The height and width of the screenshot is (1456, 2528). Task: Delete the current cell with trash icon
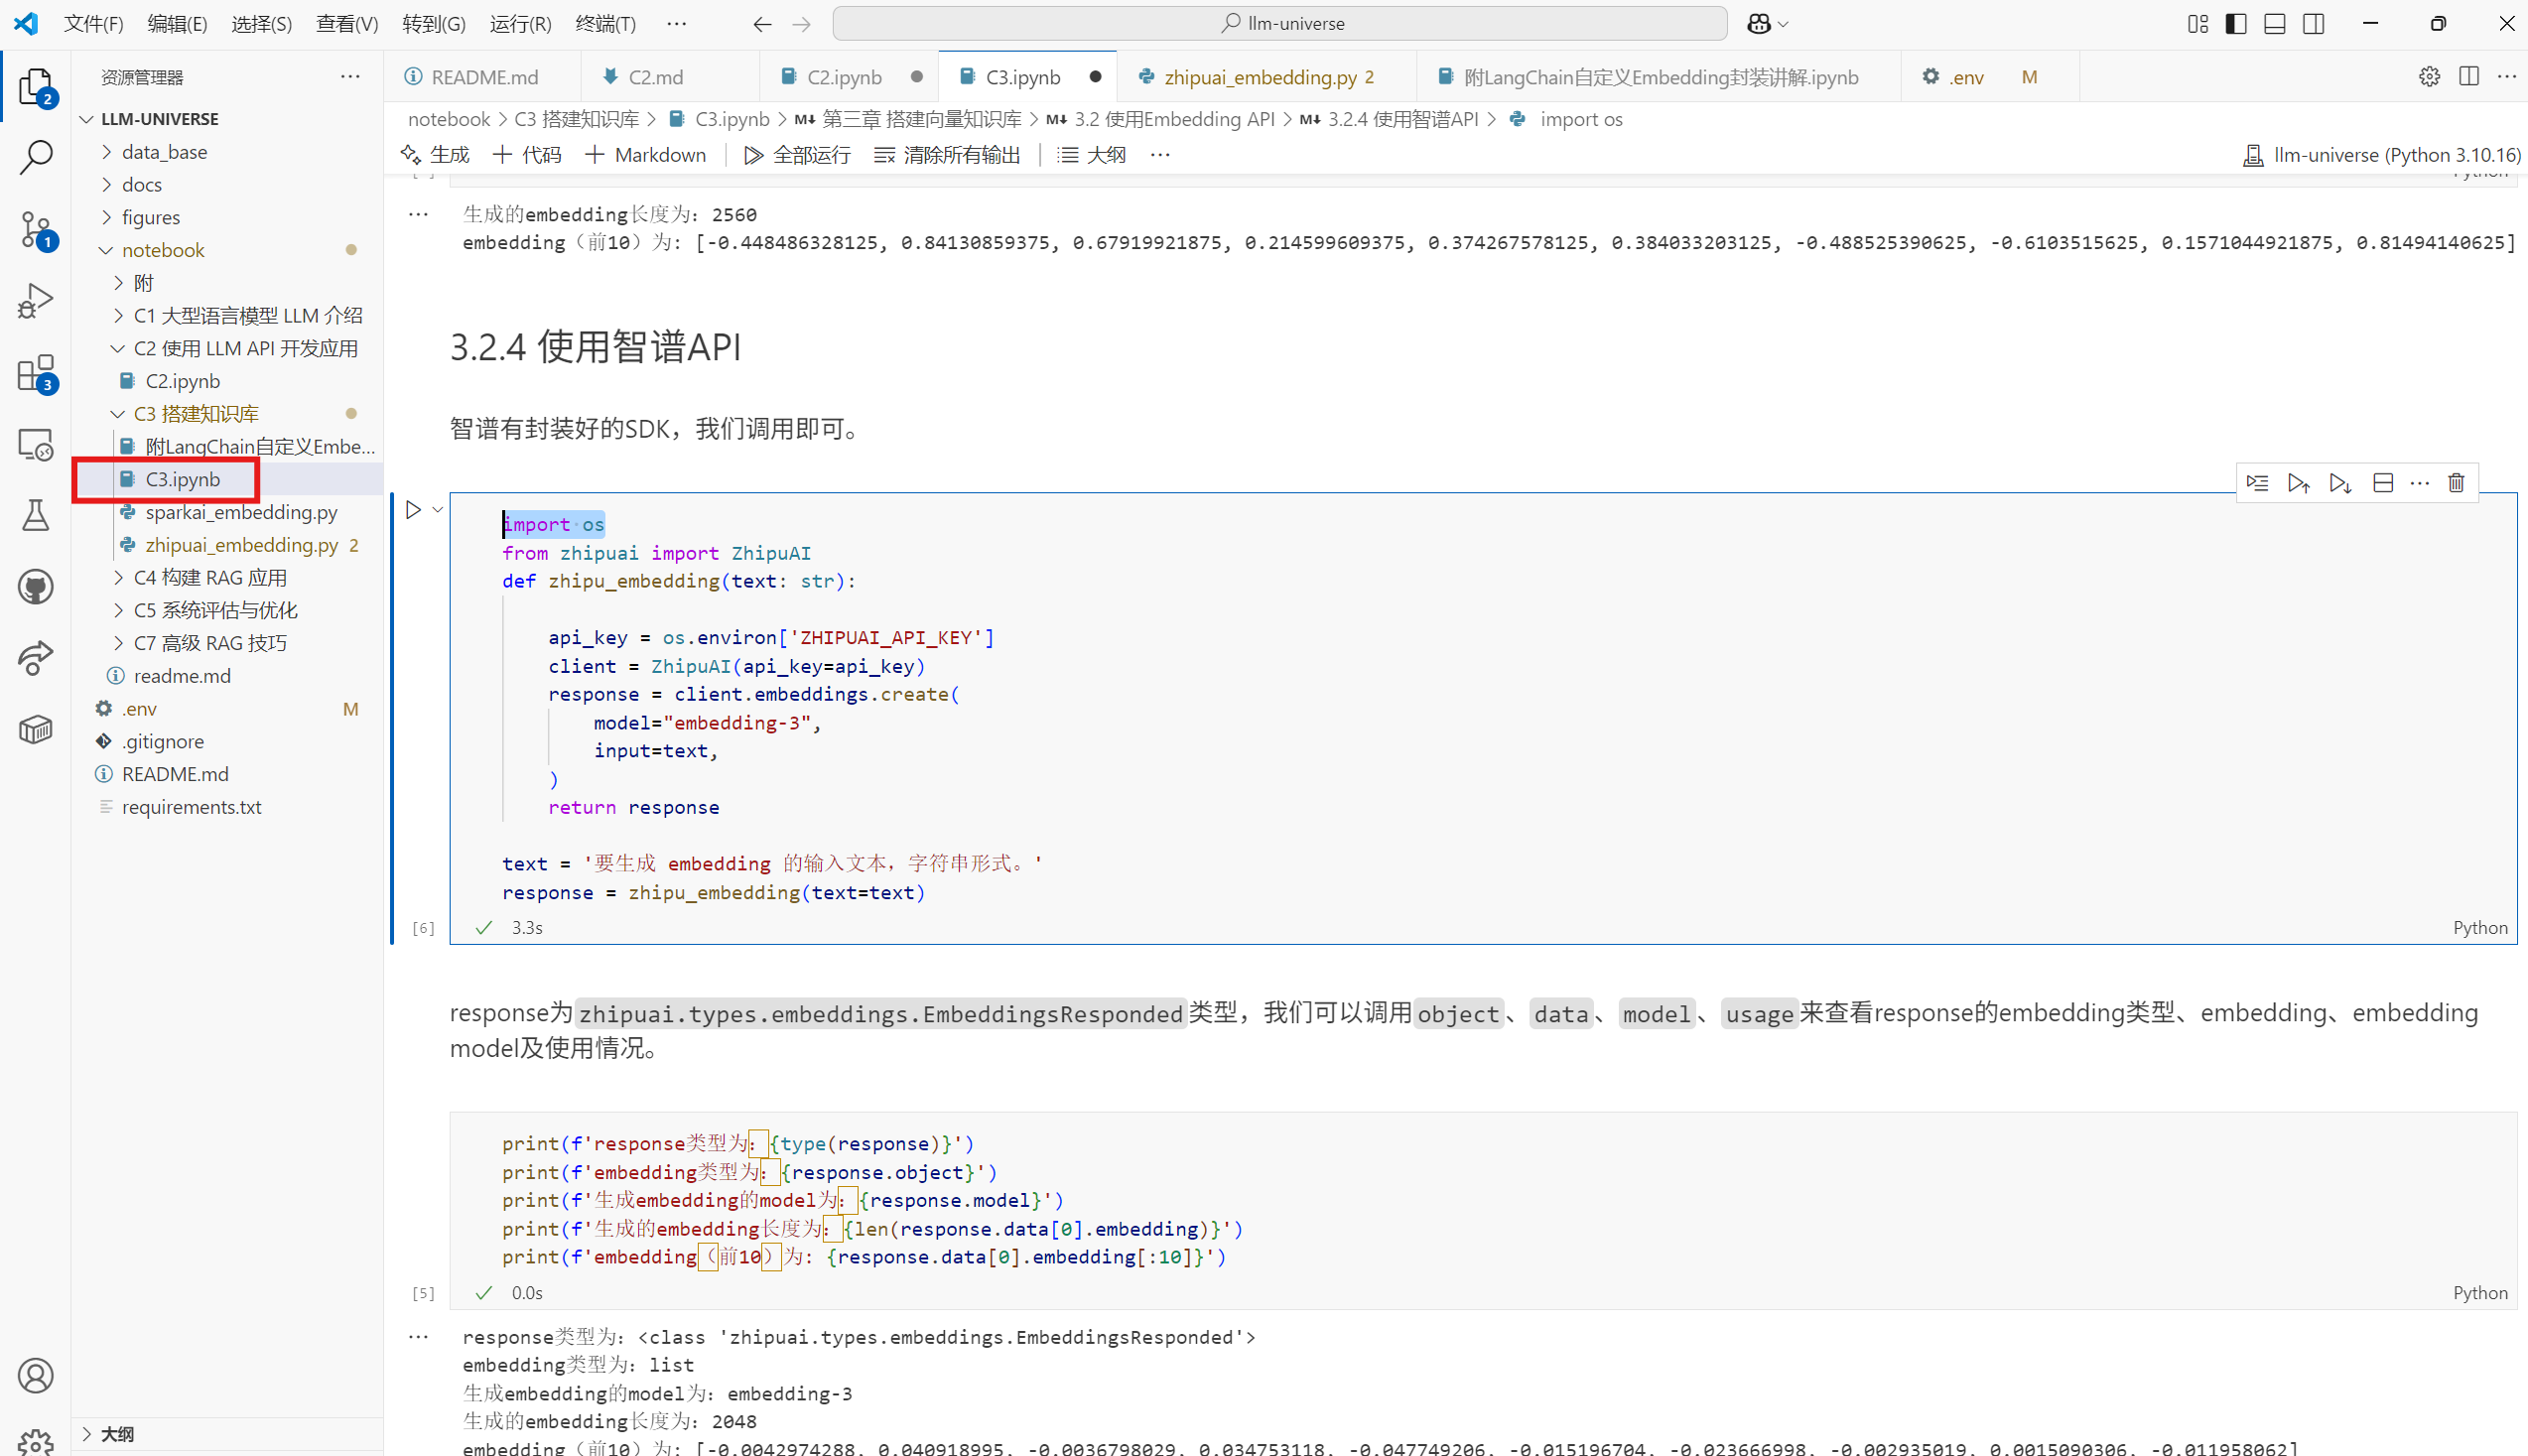point(2456,484)
